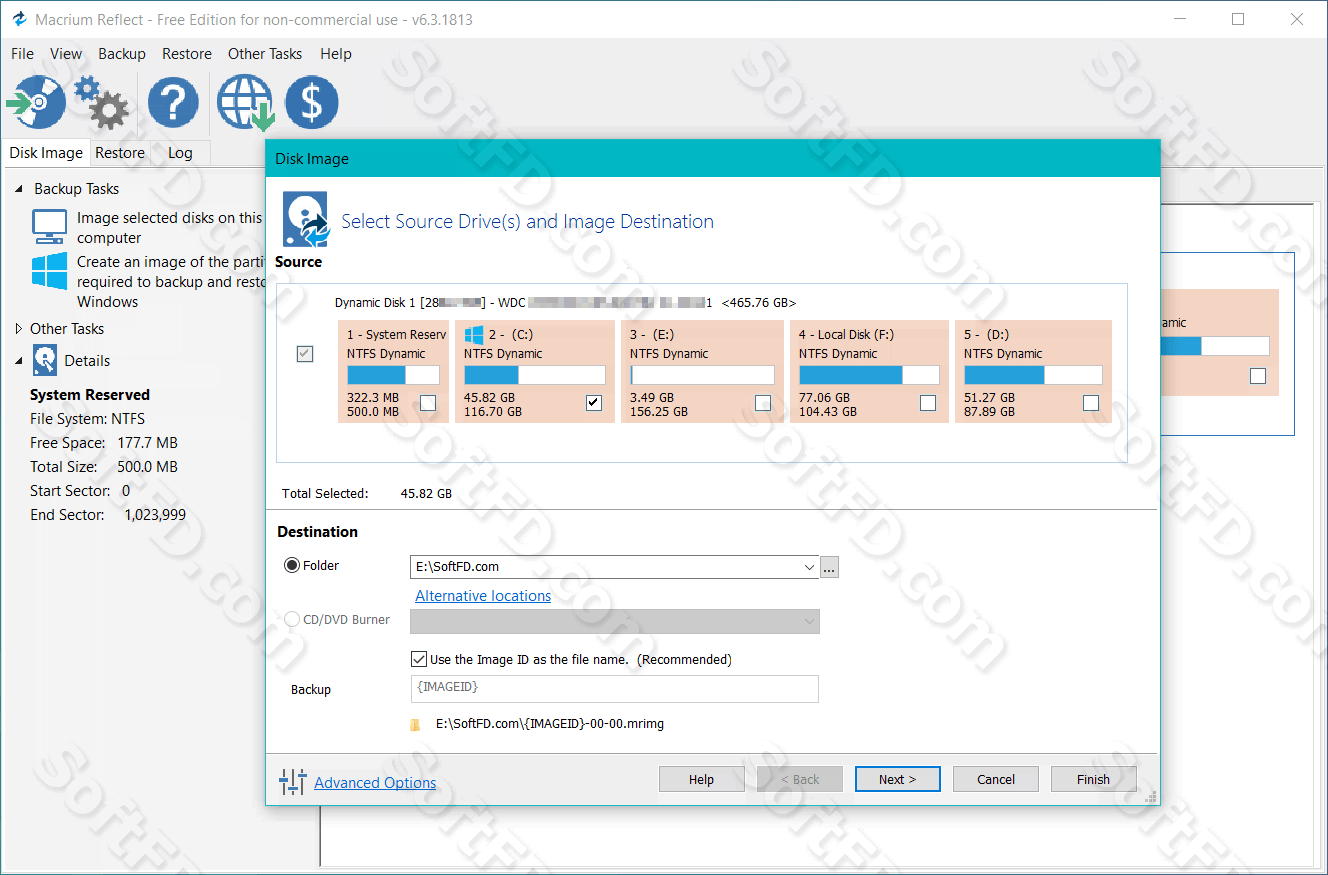Click the Advanced Options sliders icon
The image size is (1328, 875).
[293, 782]
